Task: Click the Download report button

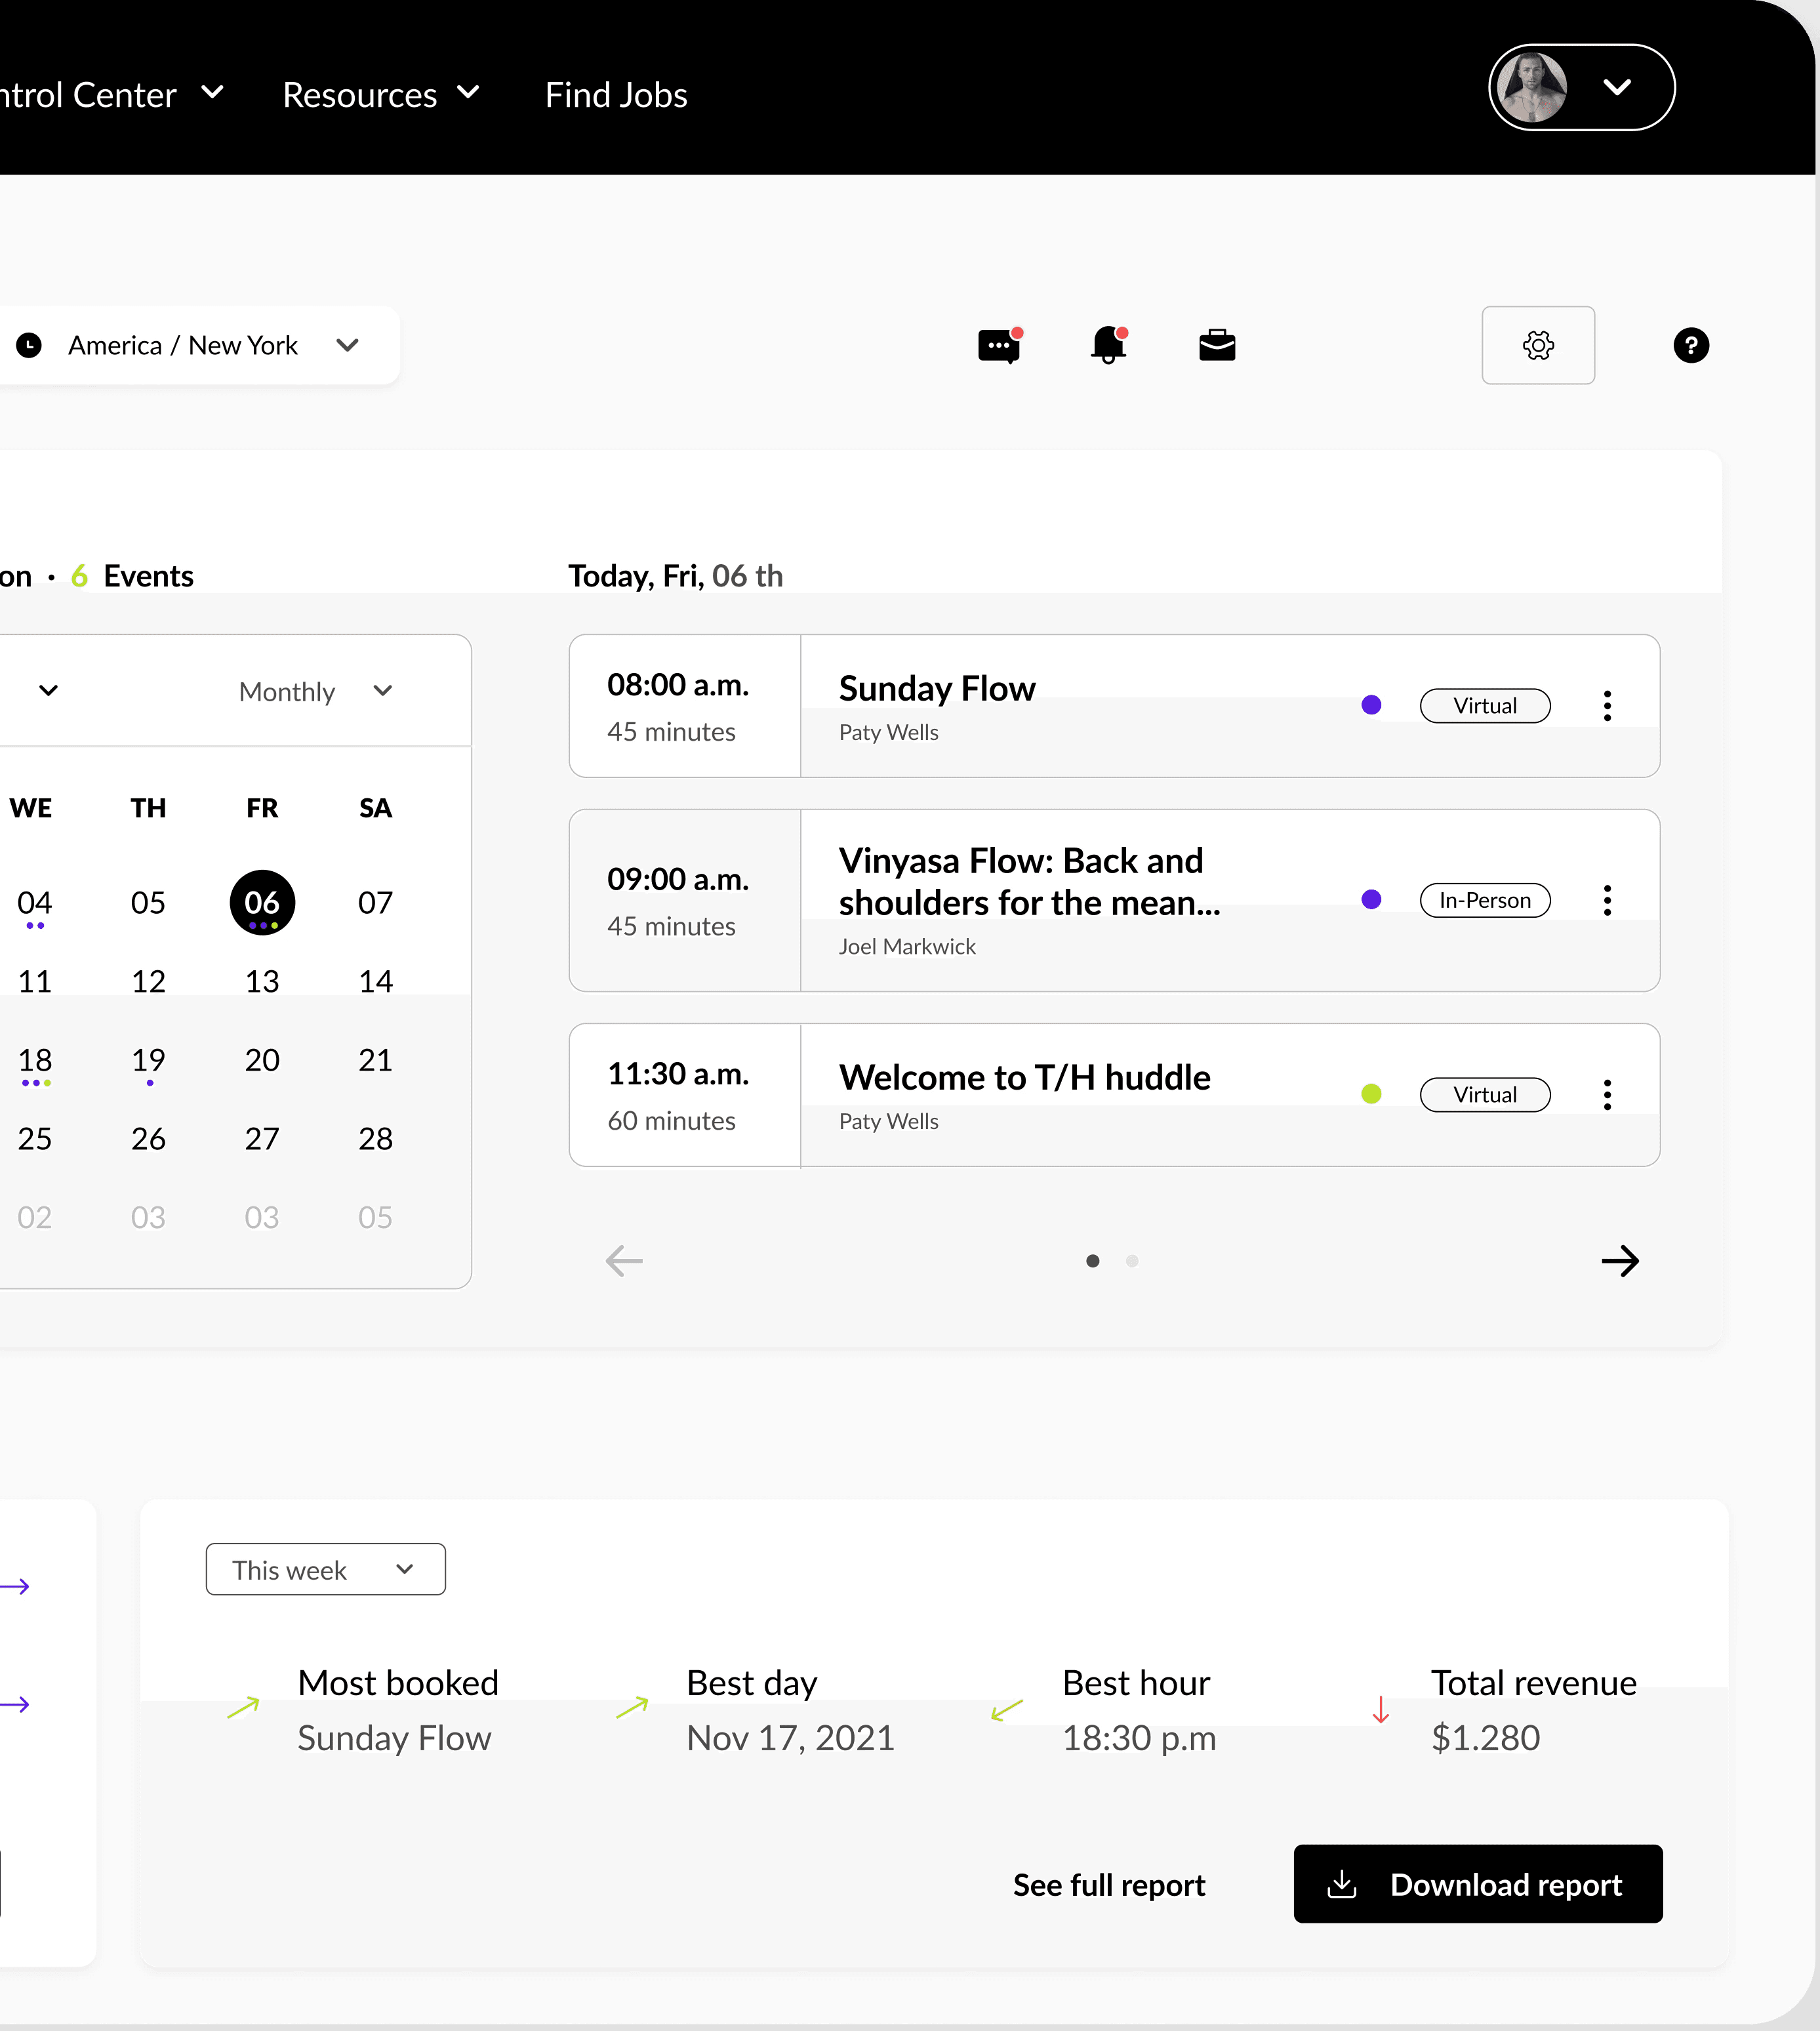Action: (1477, 1884)
